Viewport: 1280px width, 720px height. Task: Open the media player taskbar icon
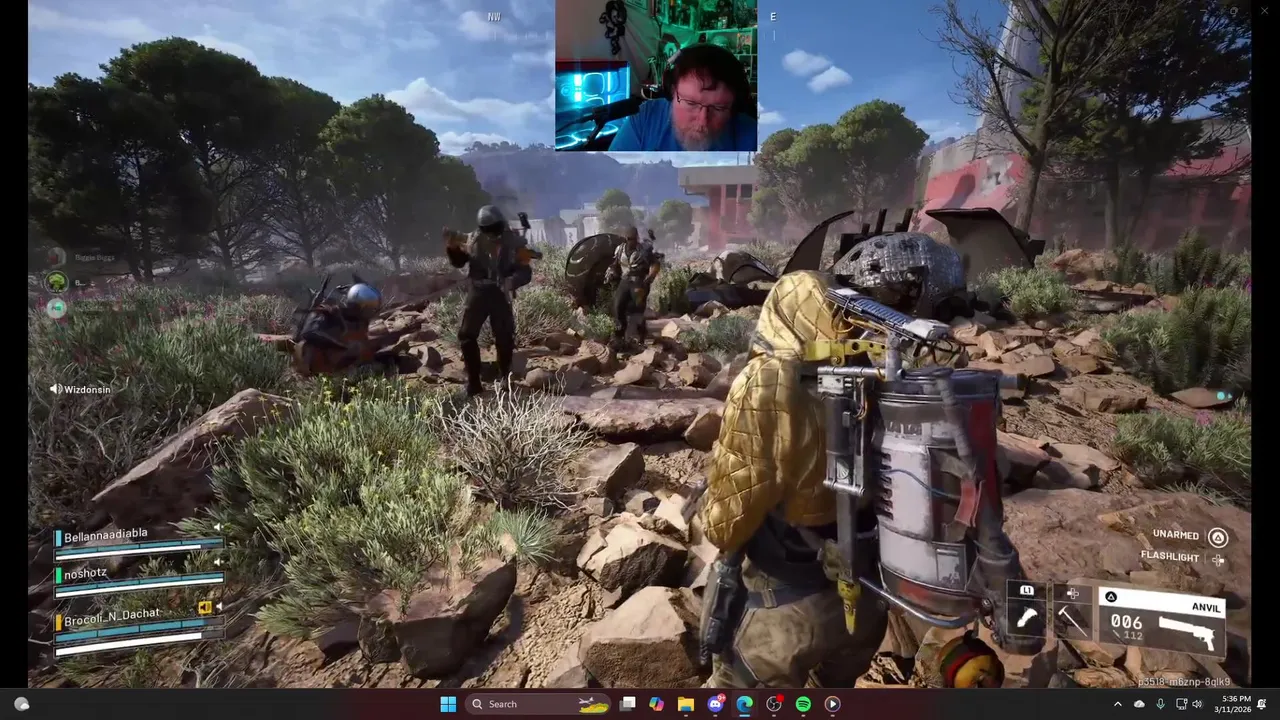coord(832,704)
